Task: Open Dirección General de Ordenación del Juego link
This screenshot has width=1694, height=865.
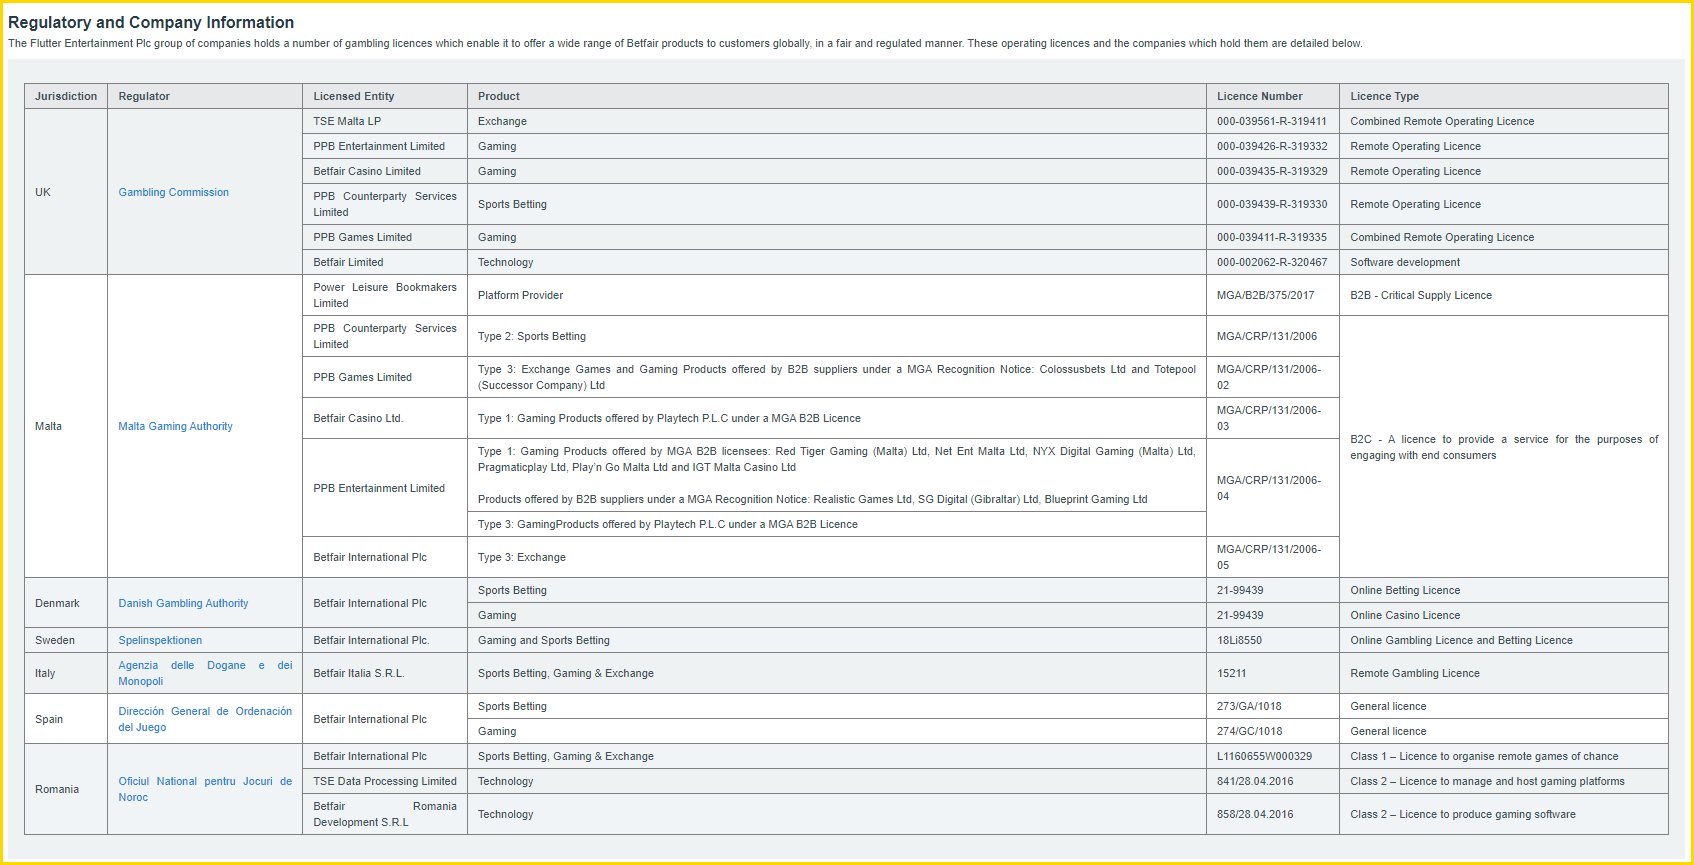Action: coord(205,719)
